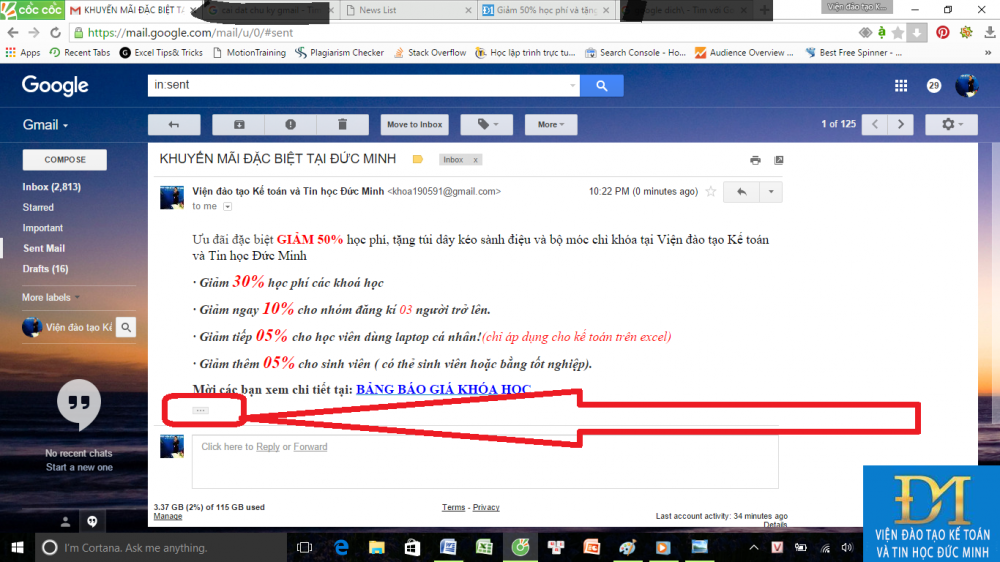Click the BẢNG BÁO GIÁ KHÓA HỌC link
Screen dimensions: 1000x562
443,389
